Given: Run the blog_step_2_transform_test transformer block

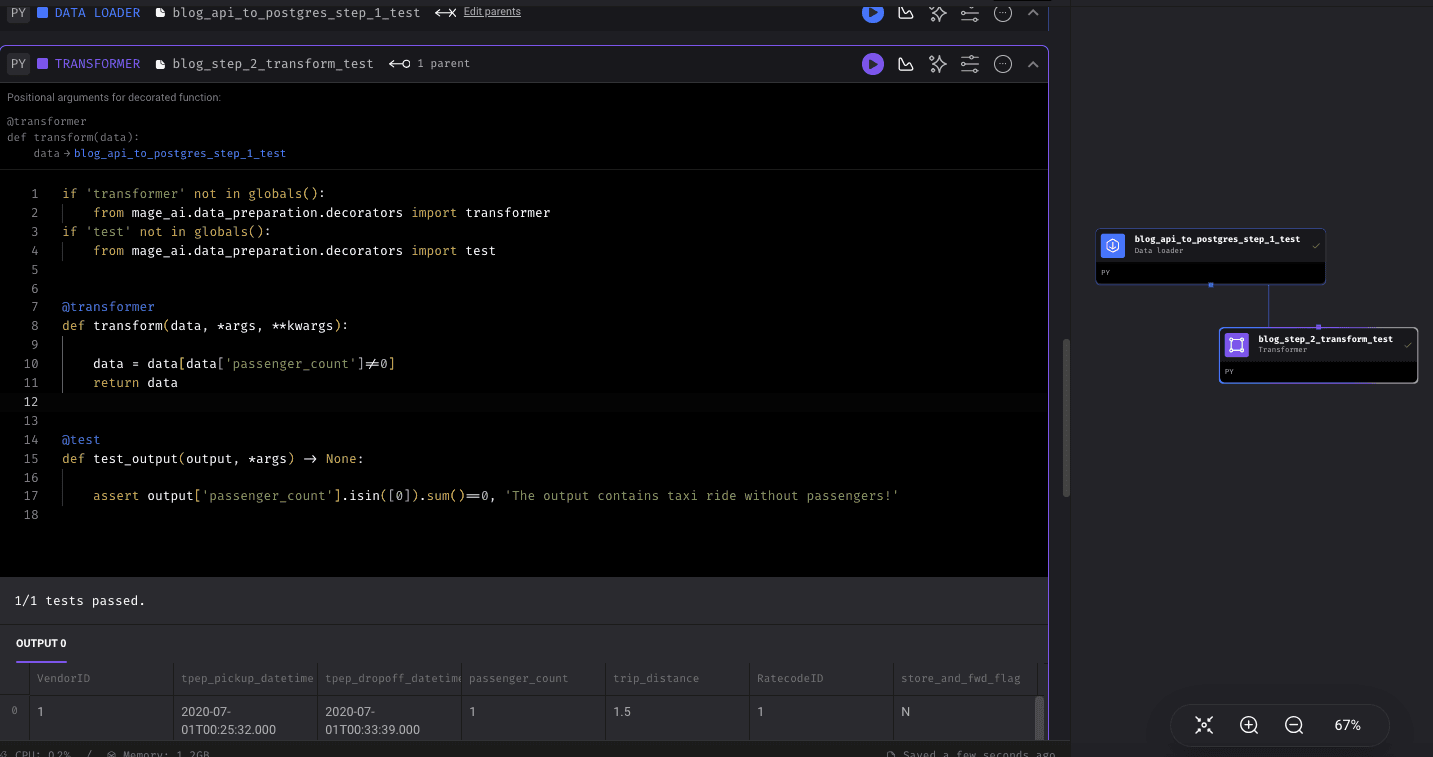Looking at the screenshot, I should 873,64.
